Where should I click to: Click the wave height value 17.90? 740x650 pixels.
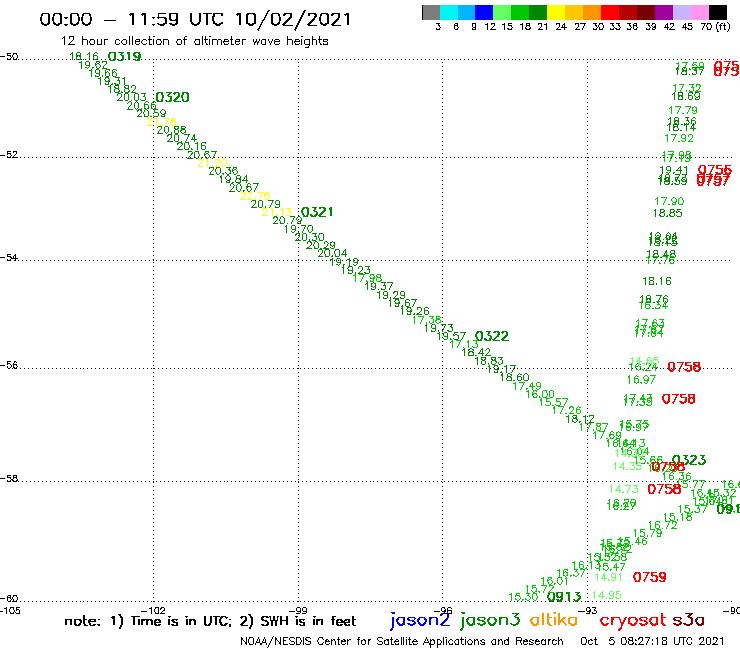click(669, 202)
